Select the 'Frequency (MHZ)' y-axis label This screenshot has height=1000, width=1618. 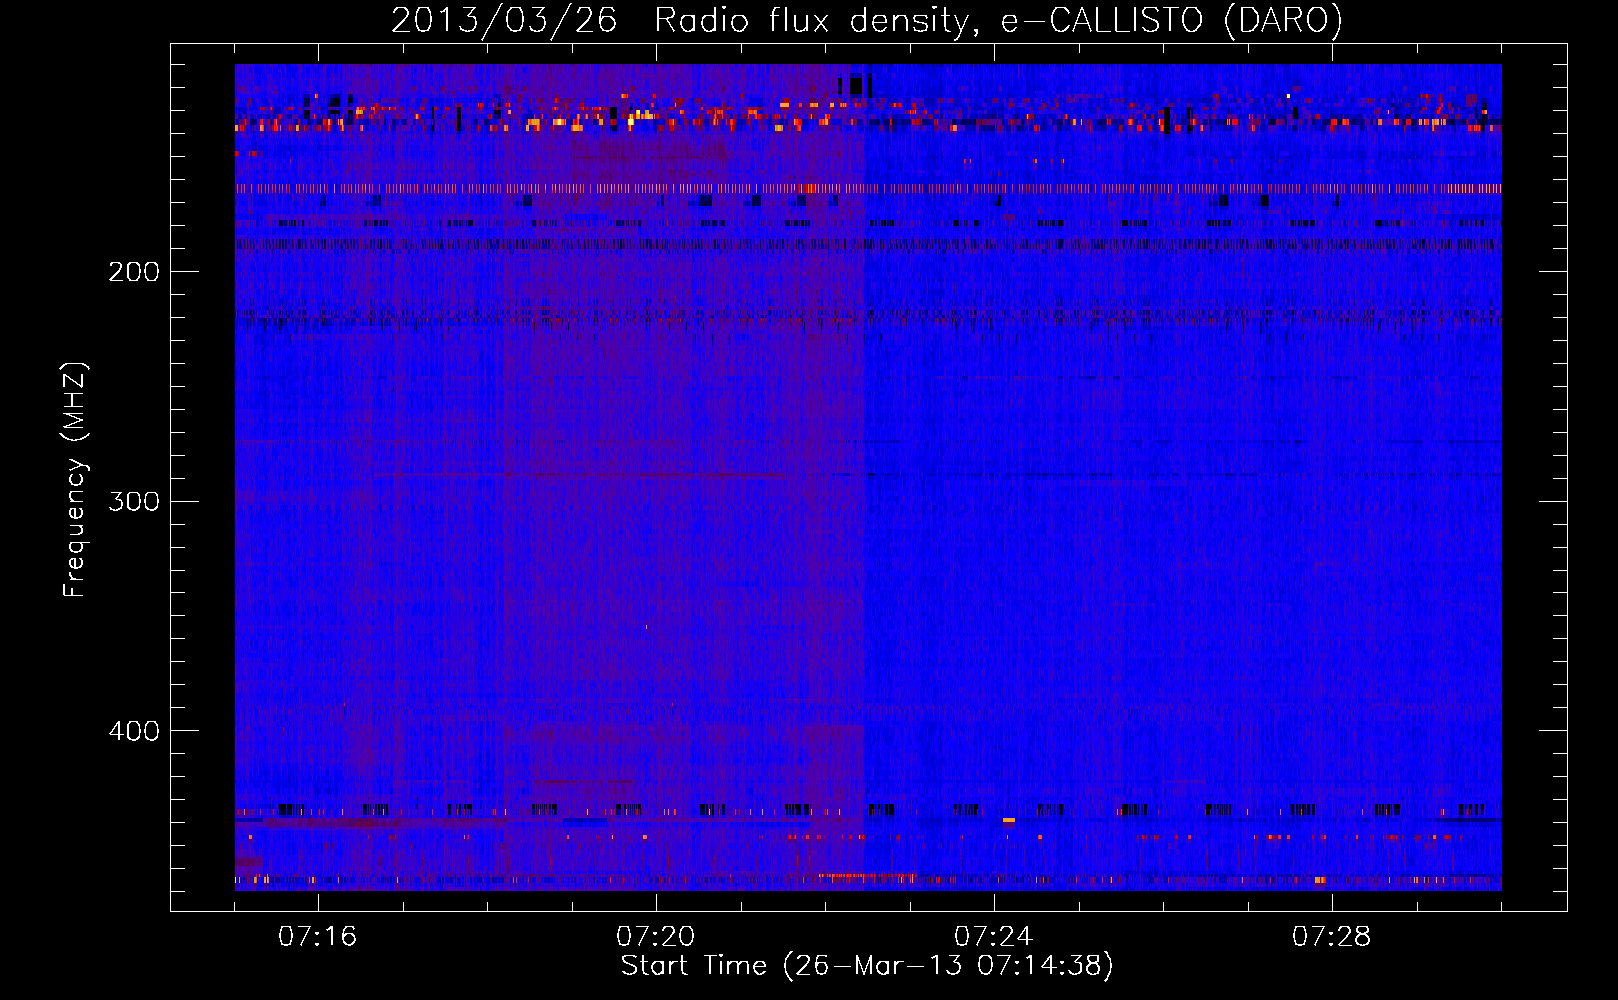[75, 480]
